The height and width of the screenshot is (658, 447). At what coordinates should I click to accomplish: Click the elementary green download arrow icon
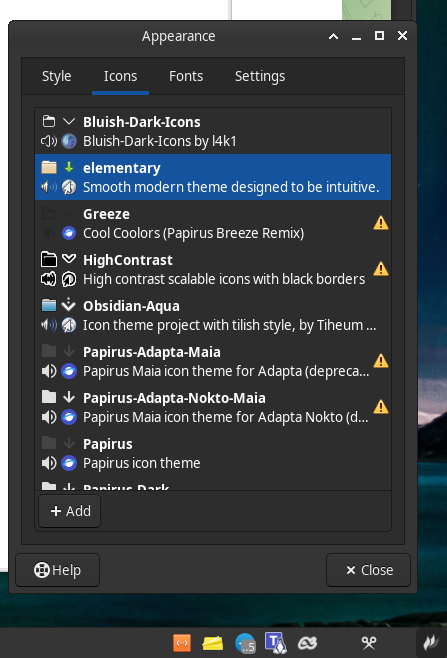tap(69, 167)
